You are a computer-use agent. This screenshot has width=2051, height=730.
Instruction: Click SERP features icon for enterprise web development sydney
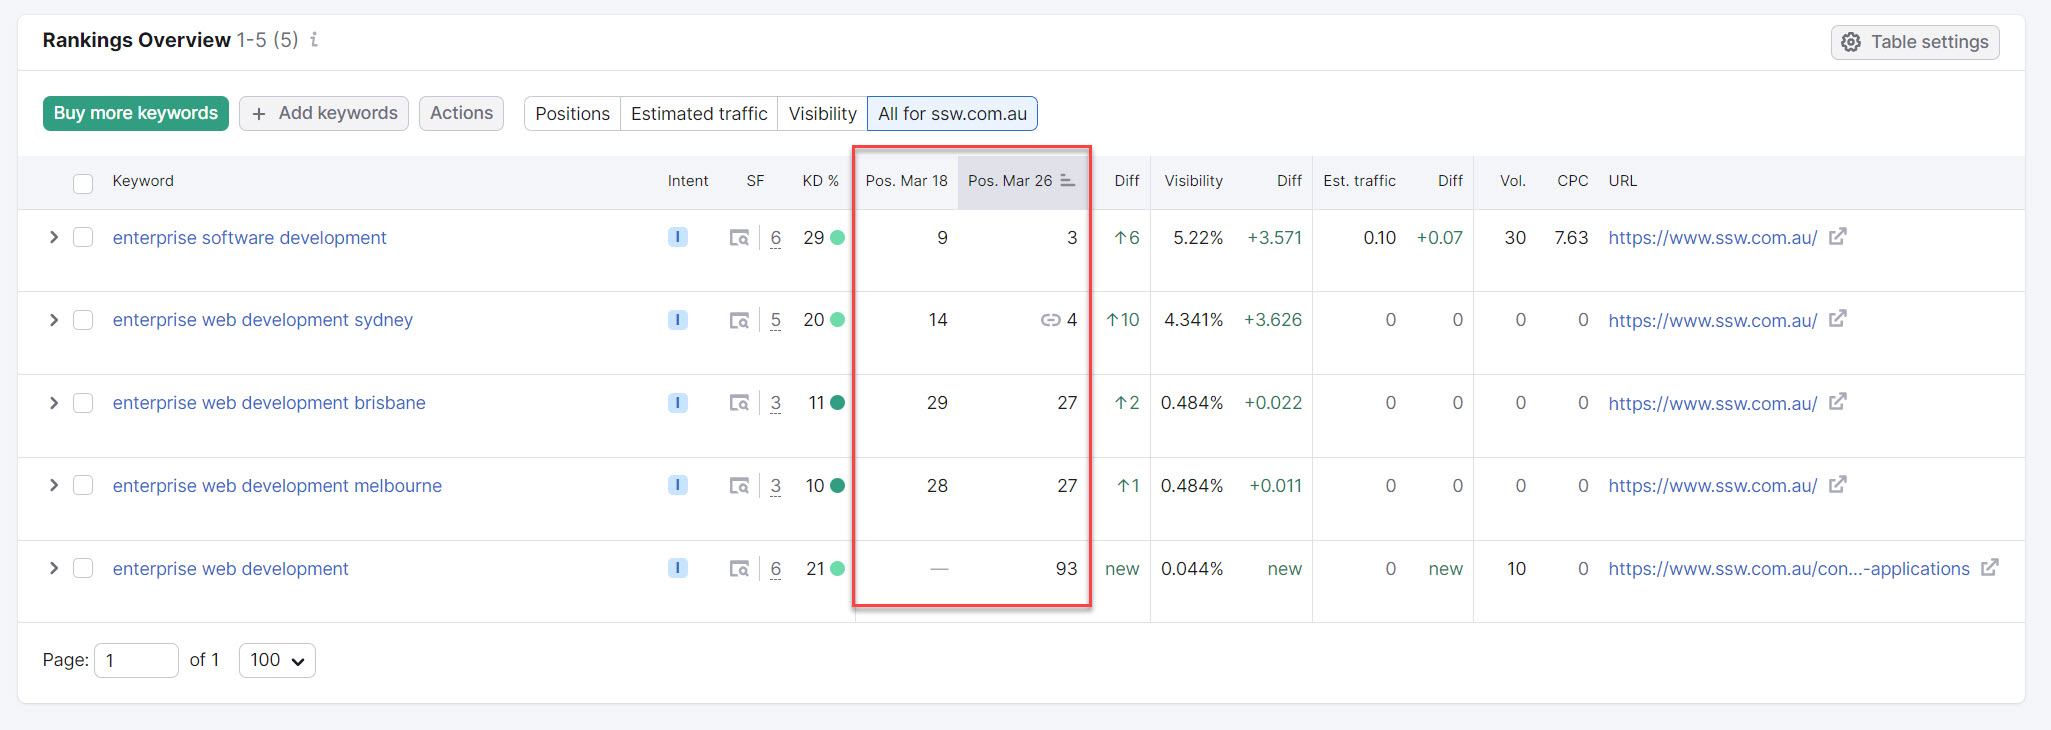click(x=739, y=321)
